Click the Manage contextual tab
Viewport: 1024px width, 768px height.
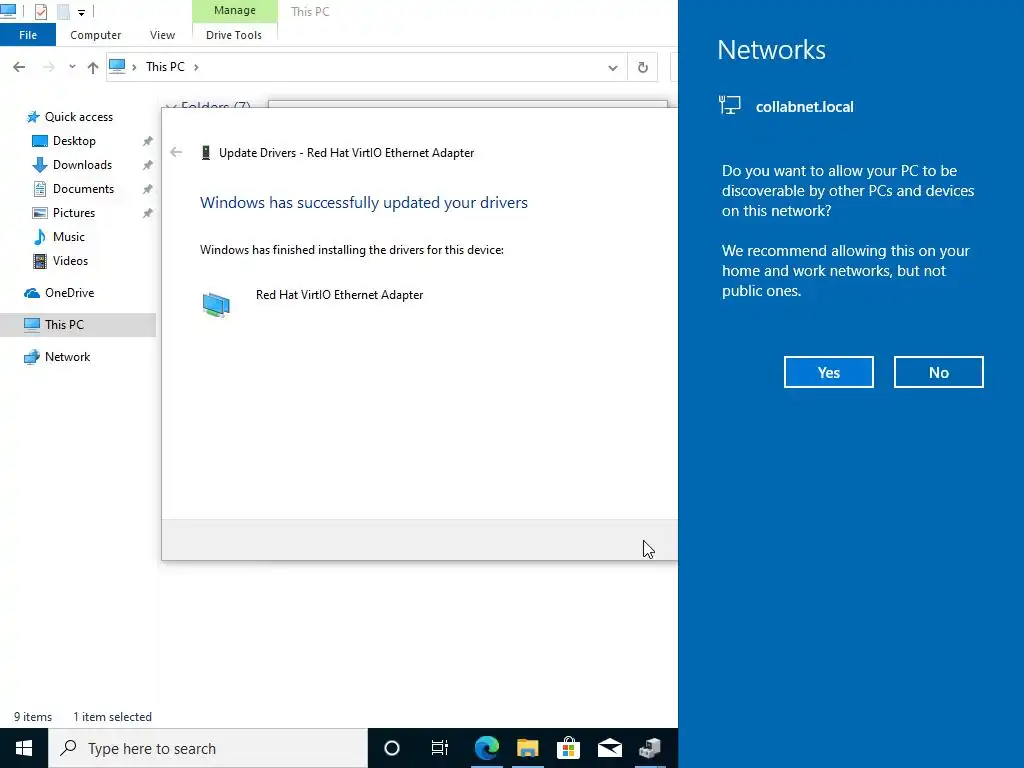tap(234, 10)
